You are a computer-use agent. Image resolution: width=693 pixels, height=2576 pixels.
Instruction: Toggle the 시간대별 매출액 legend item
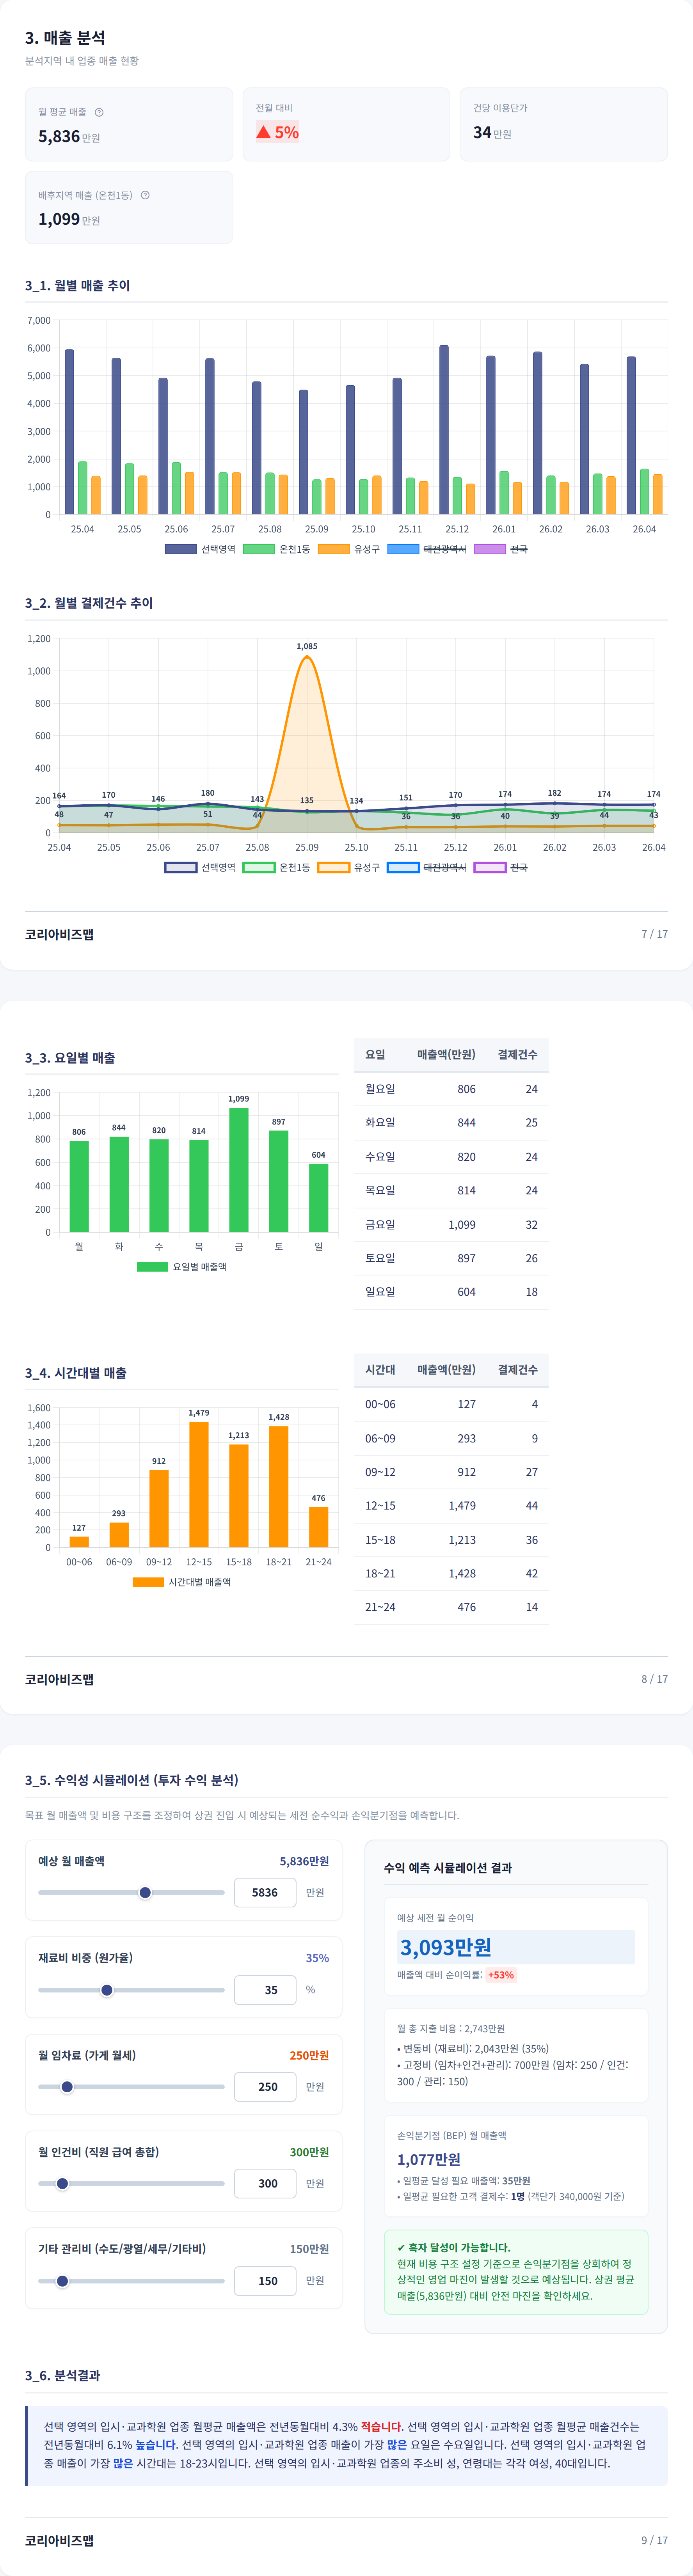(x=182, y=1582)
